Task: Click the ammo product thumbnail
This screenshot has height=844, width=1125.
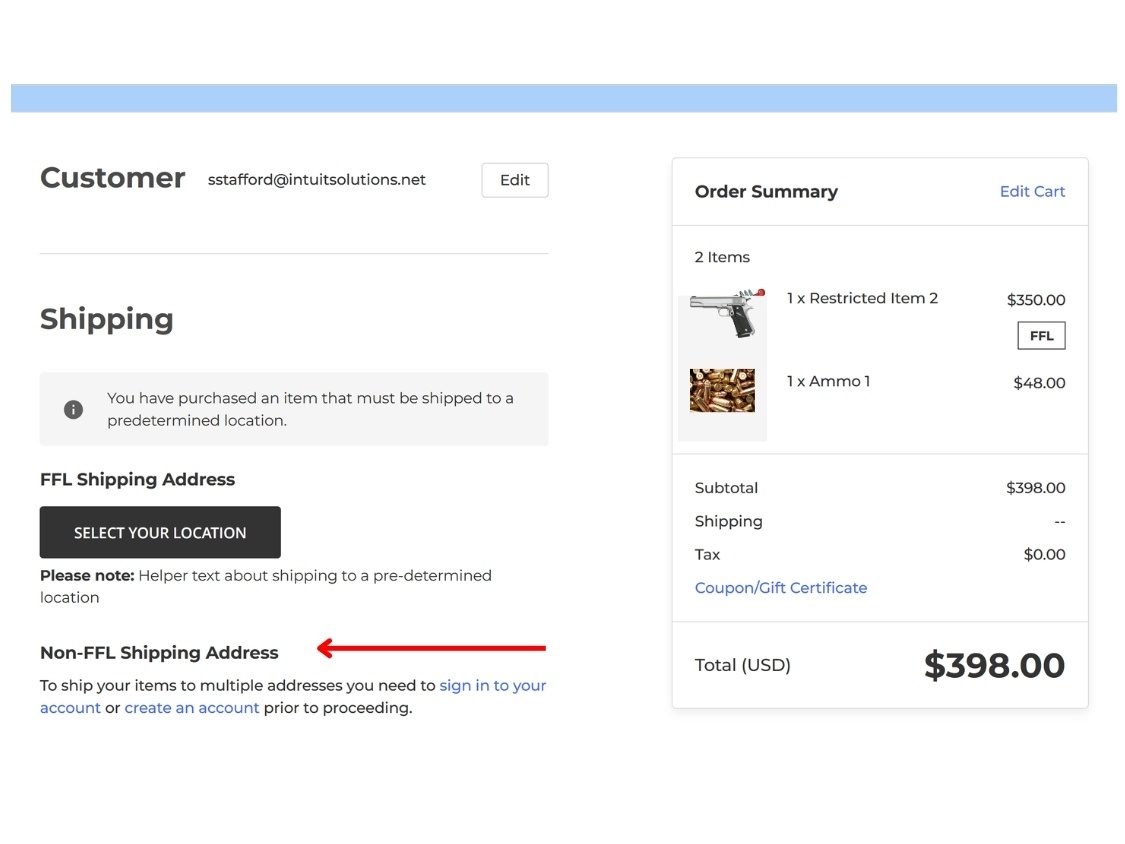Action: [x=722, y=390]
